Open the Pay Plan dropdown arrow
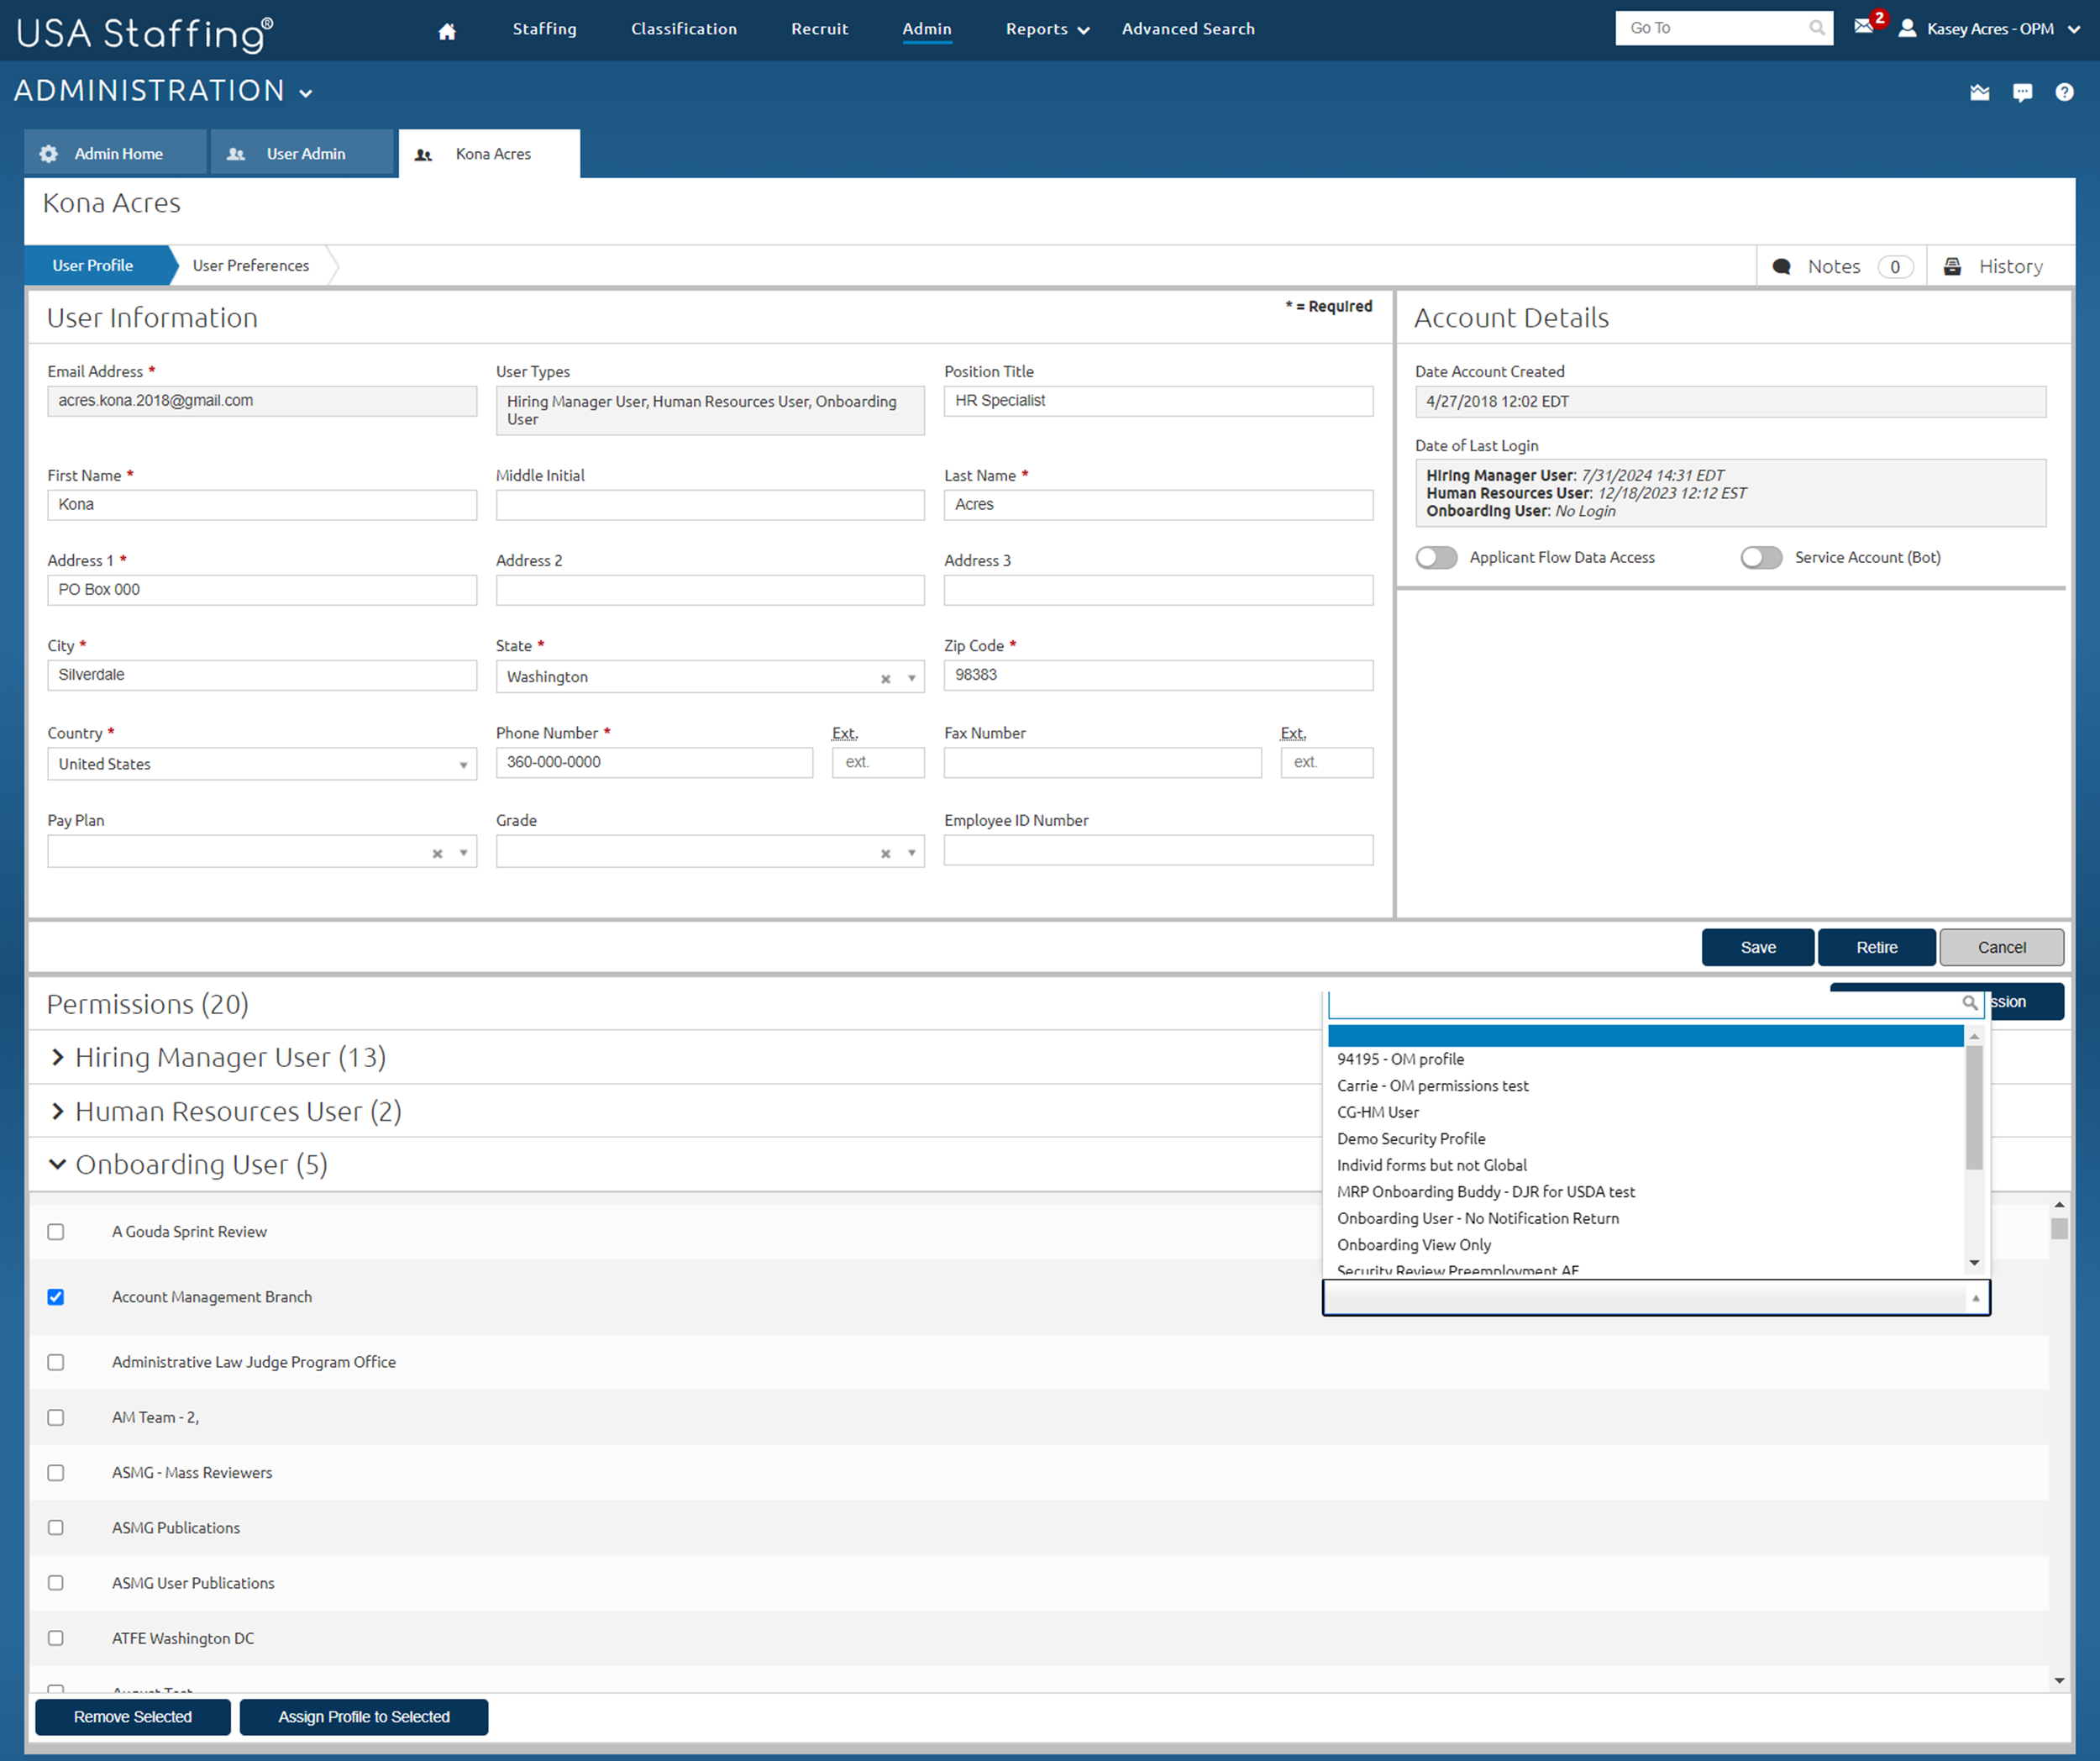The image size is (2100, 1761). pos(464,854)
